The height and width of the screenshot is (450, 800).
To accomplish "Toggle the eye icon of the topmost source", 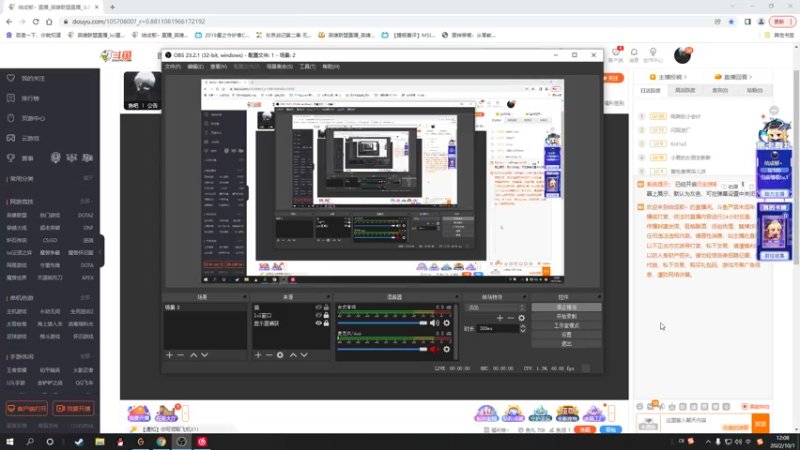I will (318, 308).
